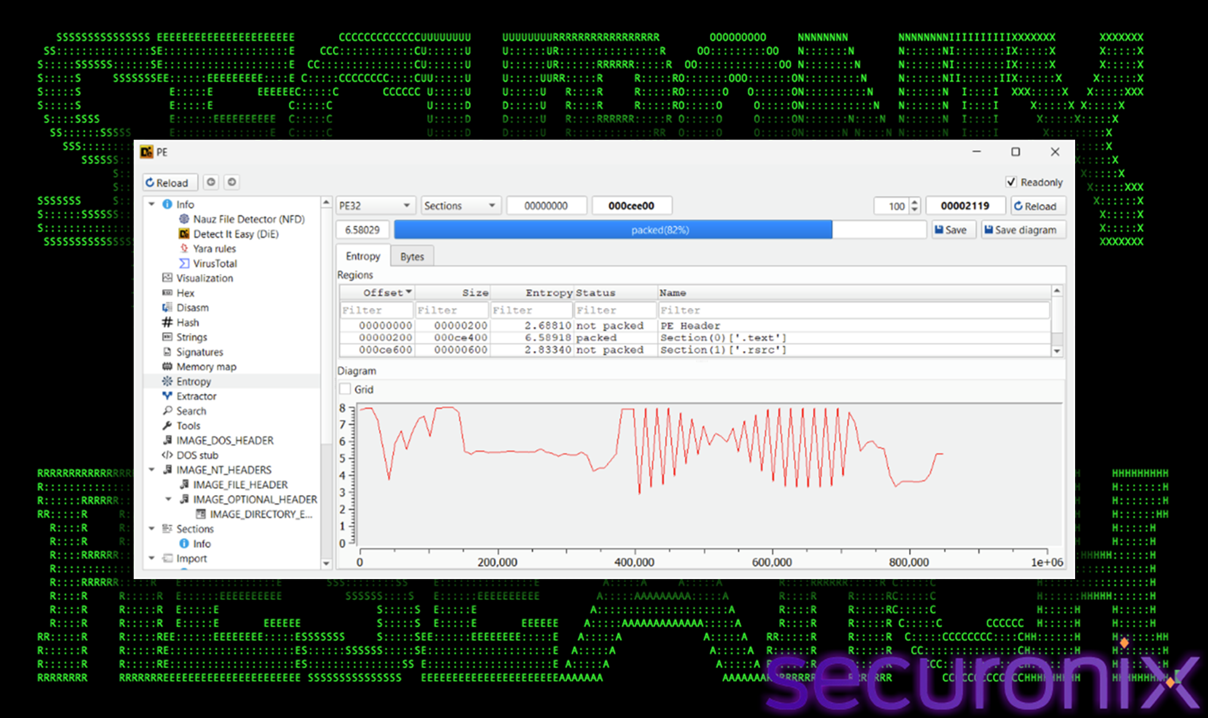1208x718 pixels.
Task: Click Reload button in top-left toolbar
Action: (x=166, y=183)
